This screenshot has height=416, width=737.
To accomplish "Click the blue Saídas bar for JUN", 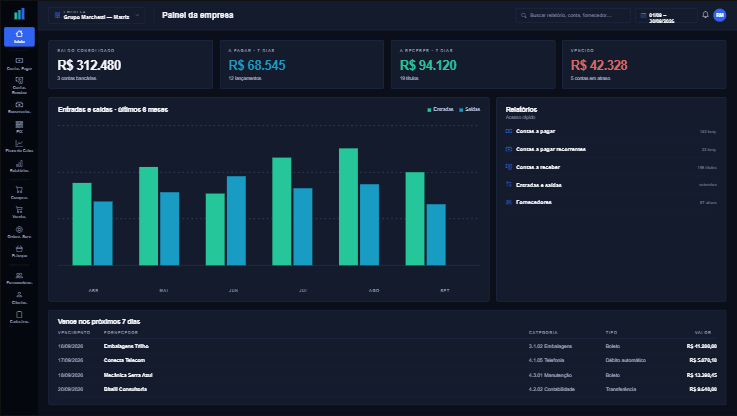I will [x=236, y=220].
